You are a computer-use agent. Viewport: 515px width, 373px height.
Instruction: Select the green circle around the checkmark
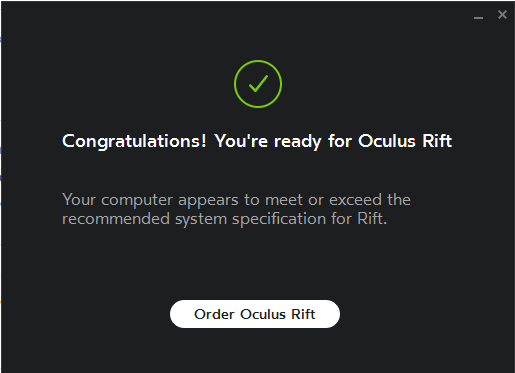pyautogui.click(x=258, y=84)
